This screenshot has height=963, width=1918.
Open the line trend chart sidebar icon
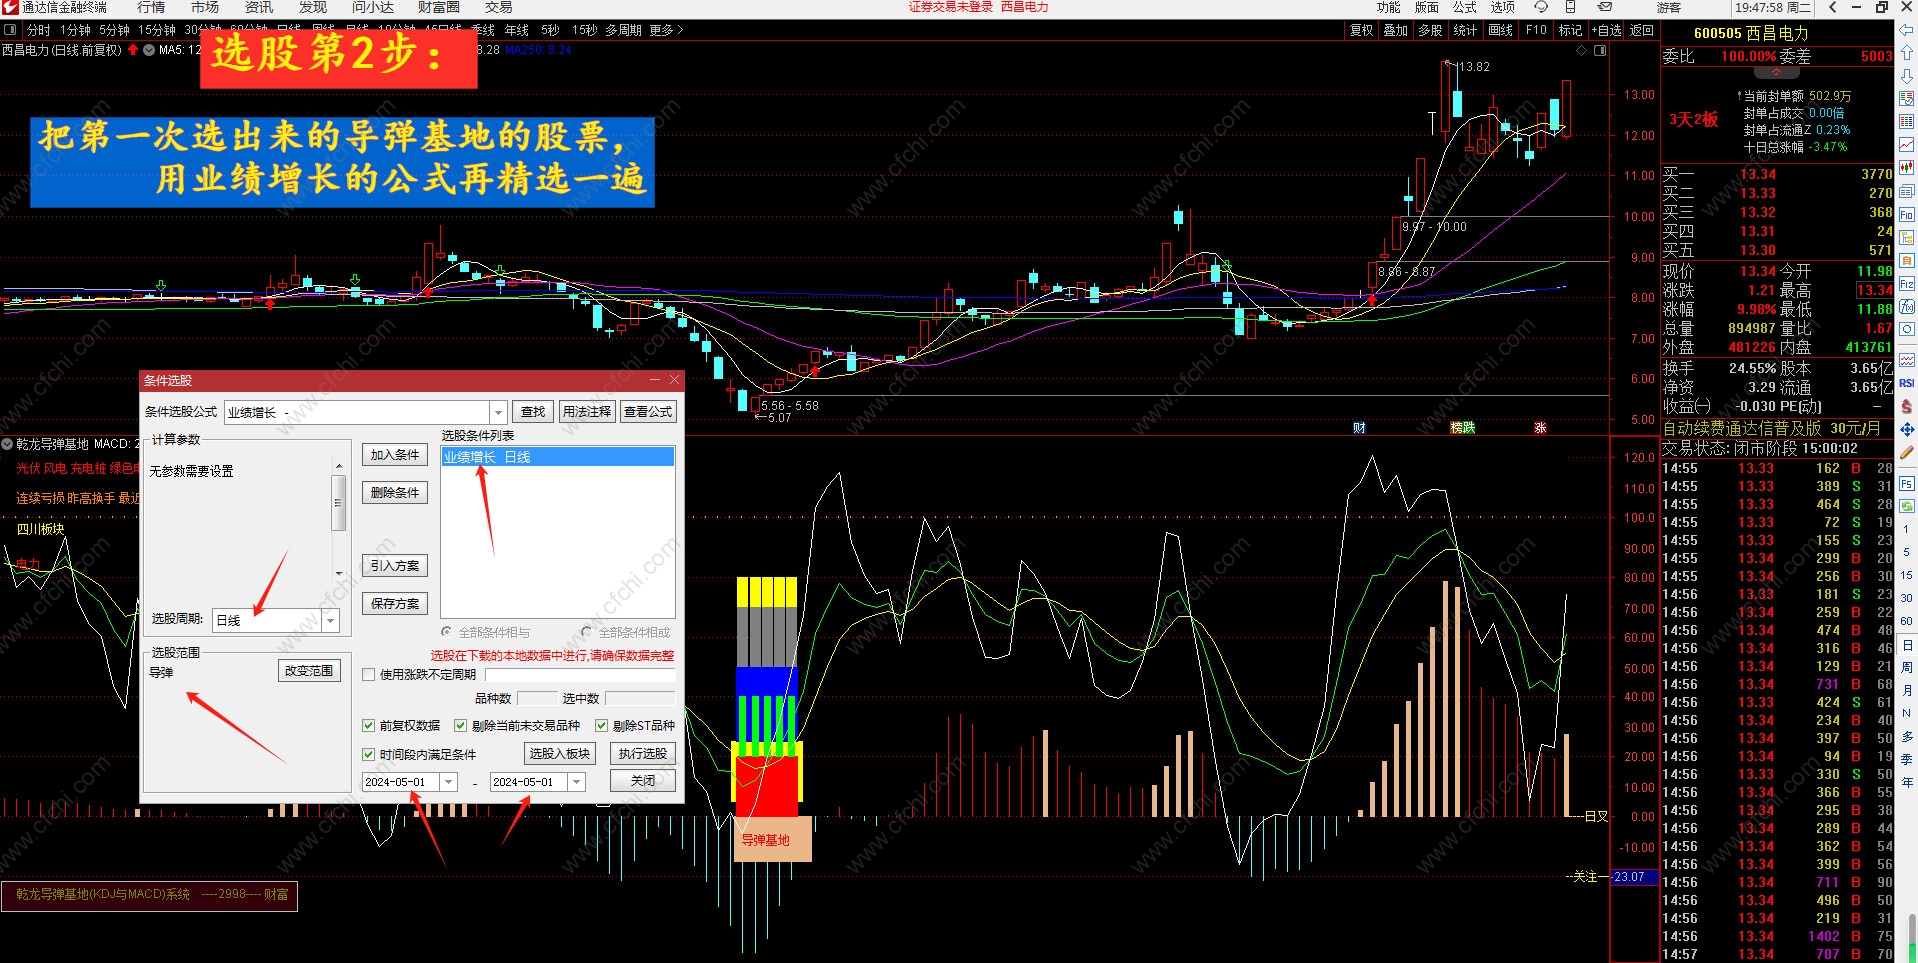1907,145
